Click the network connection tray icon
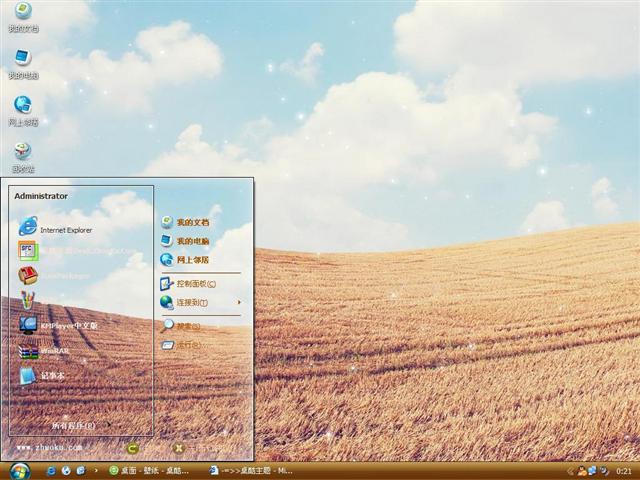 (x=592, y=471)
